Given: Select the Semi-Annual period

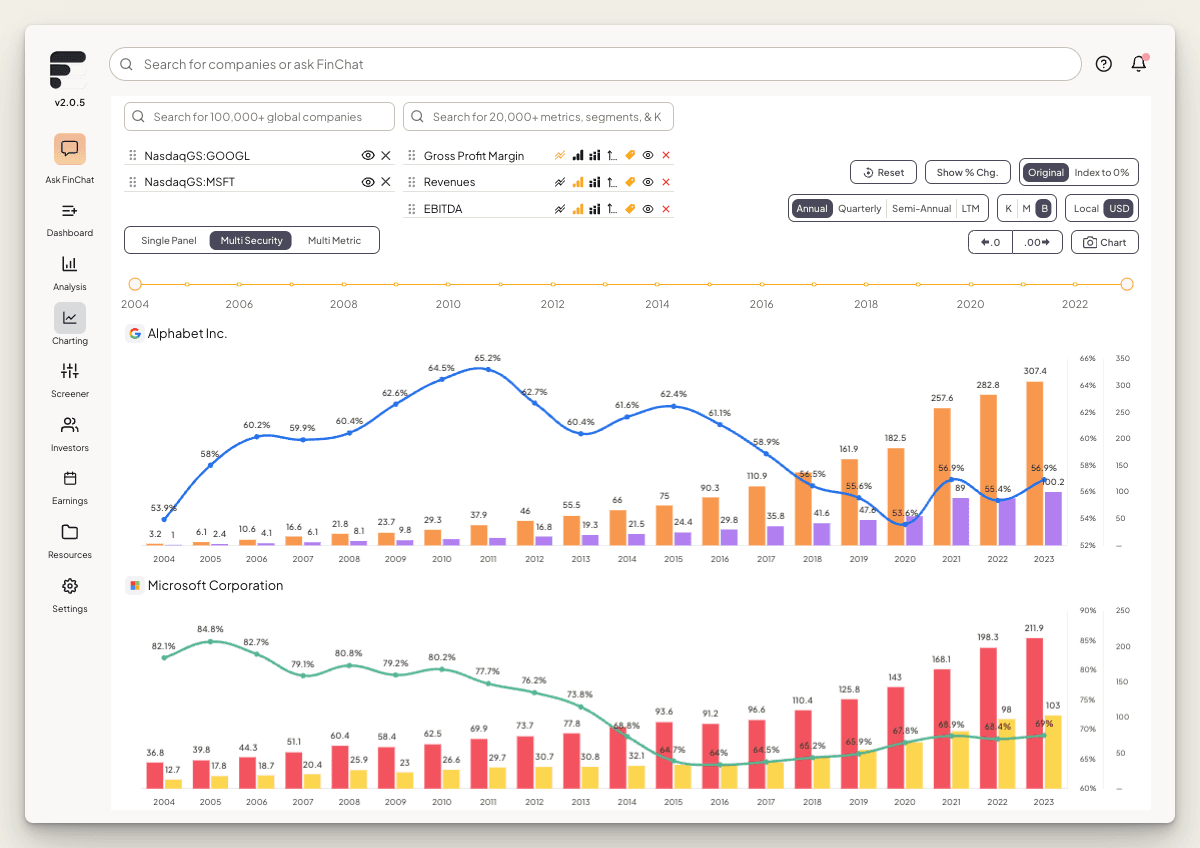Looking at the screenshot, I should click(922, 208).
